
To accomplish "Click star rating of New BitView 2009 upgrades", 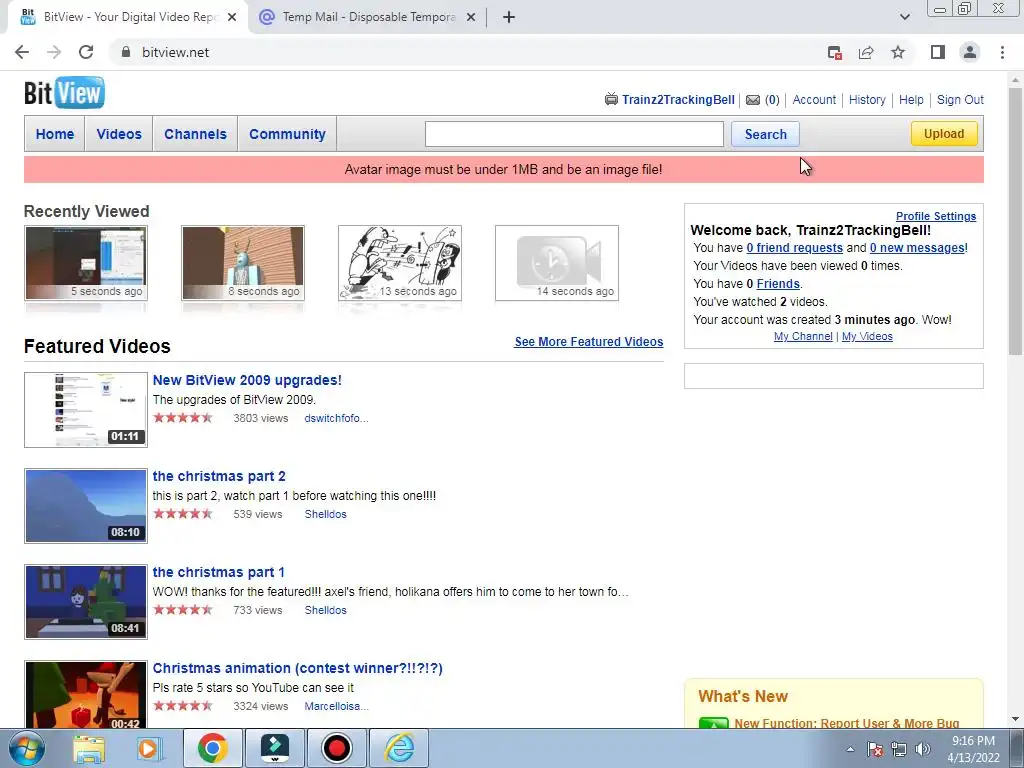I will click(x=183, y=417).
